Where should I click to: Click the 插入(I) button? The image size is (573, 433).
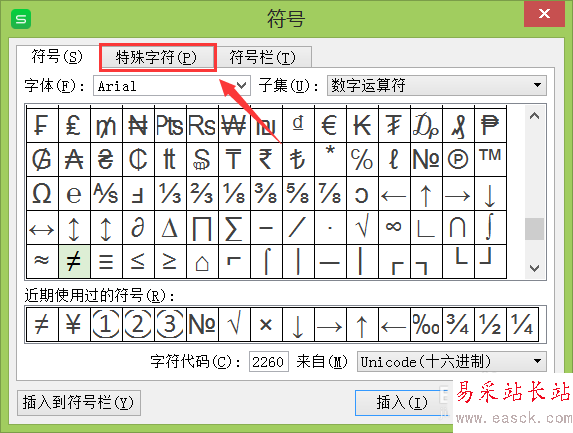pyautogui.click(x=402, y=403)
